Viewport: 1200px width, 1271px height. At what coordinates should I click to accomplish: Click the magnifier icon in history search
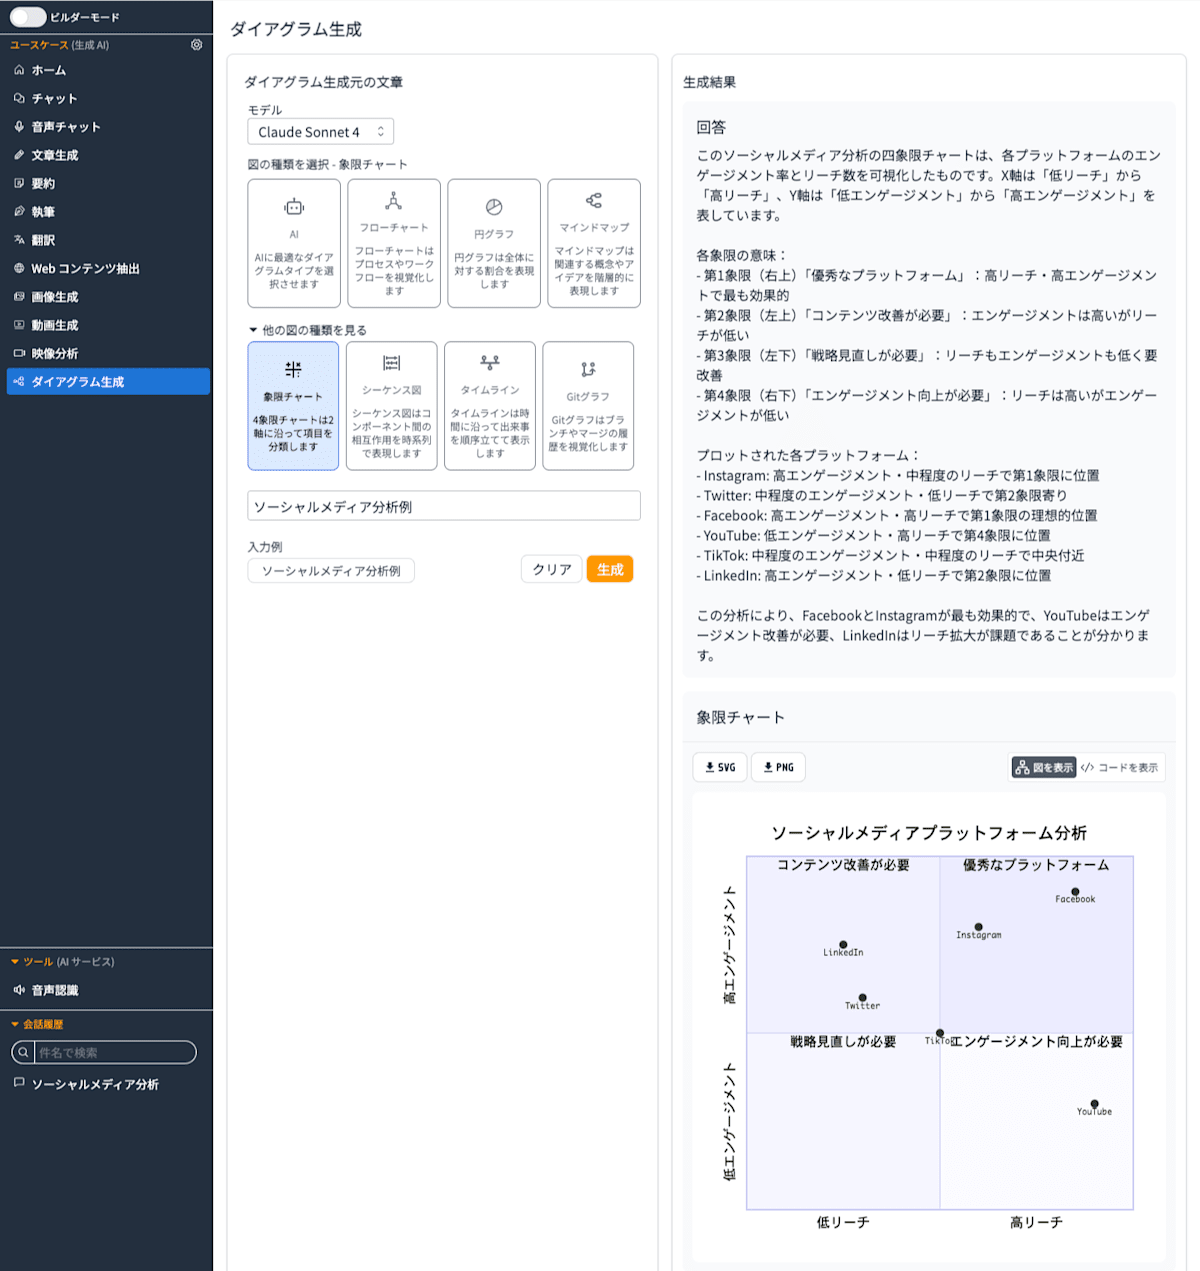[x=23, y=1052]
